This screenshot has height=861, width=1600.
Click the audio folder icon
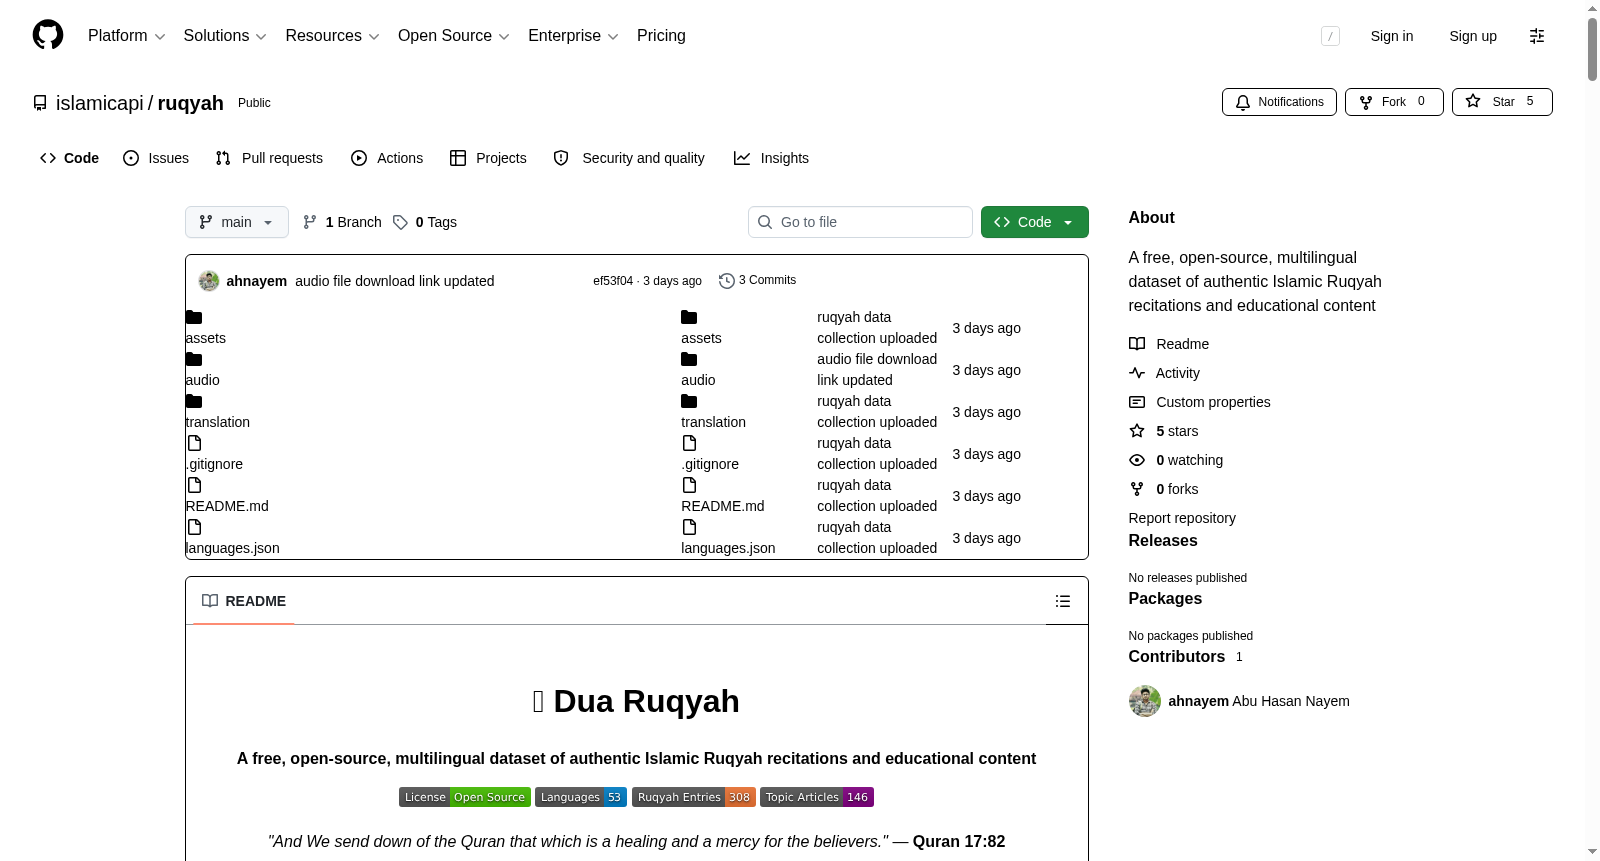point(194,359)
